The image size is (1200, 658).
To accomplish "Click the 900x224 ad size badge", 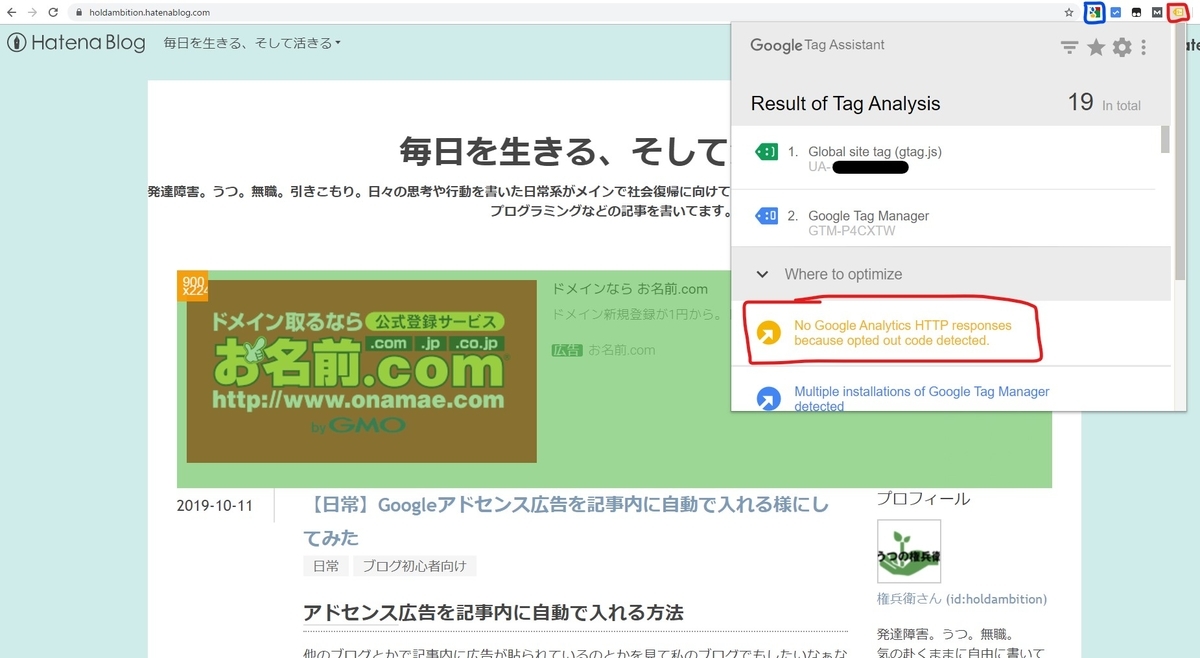I will (192, 286).
